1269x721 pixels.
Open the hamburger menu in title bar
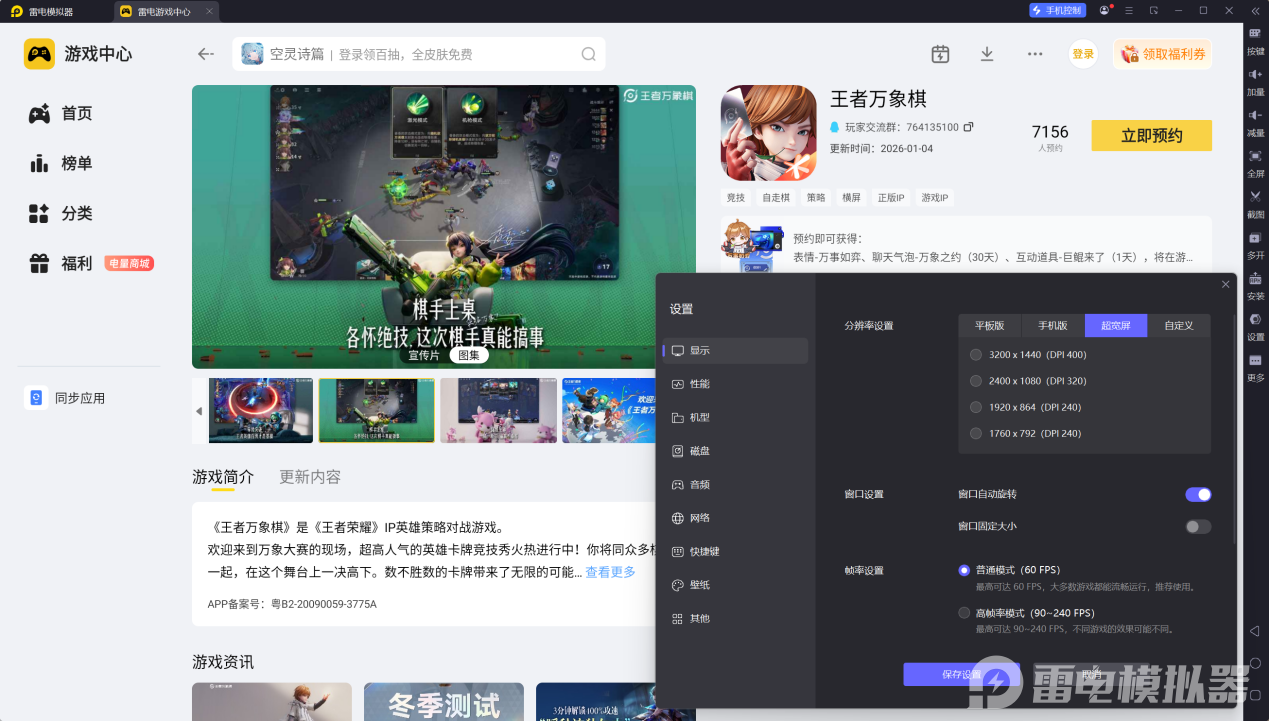tap(1129, 11)
